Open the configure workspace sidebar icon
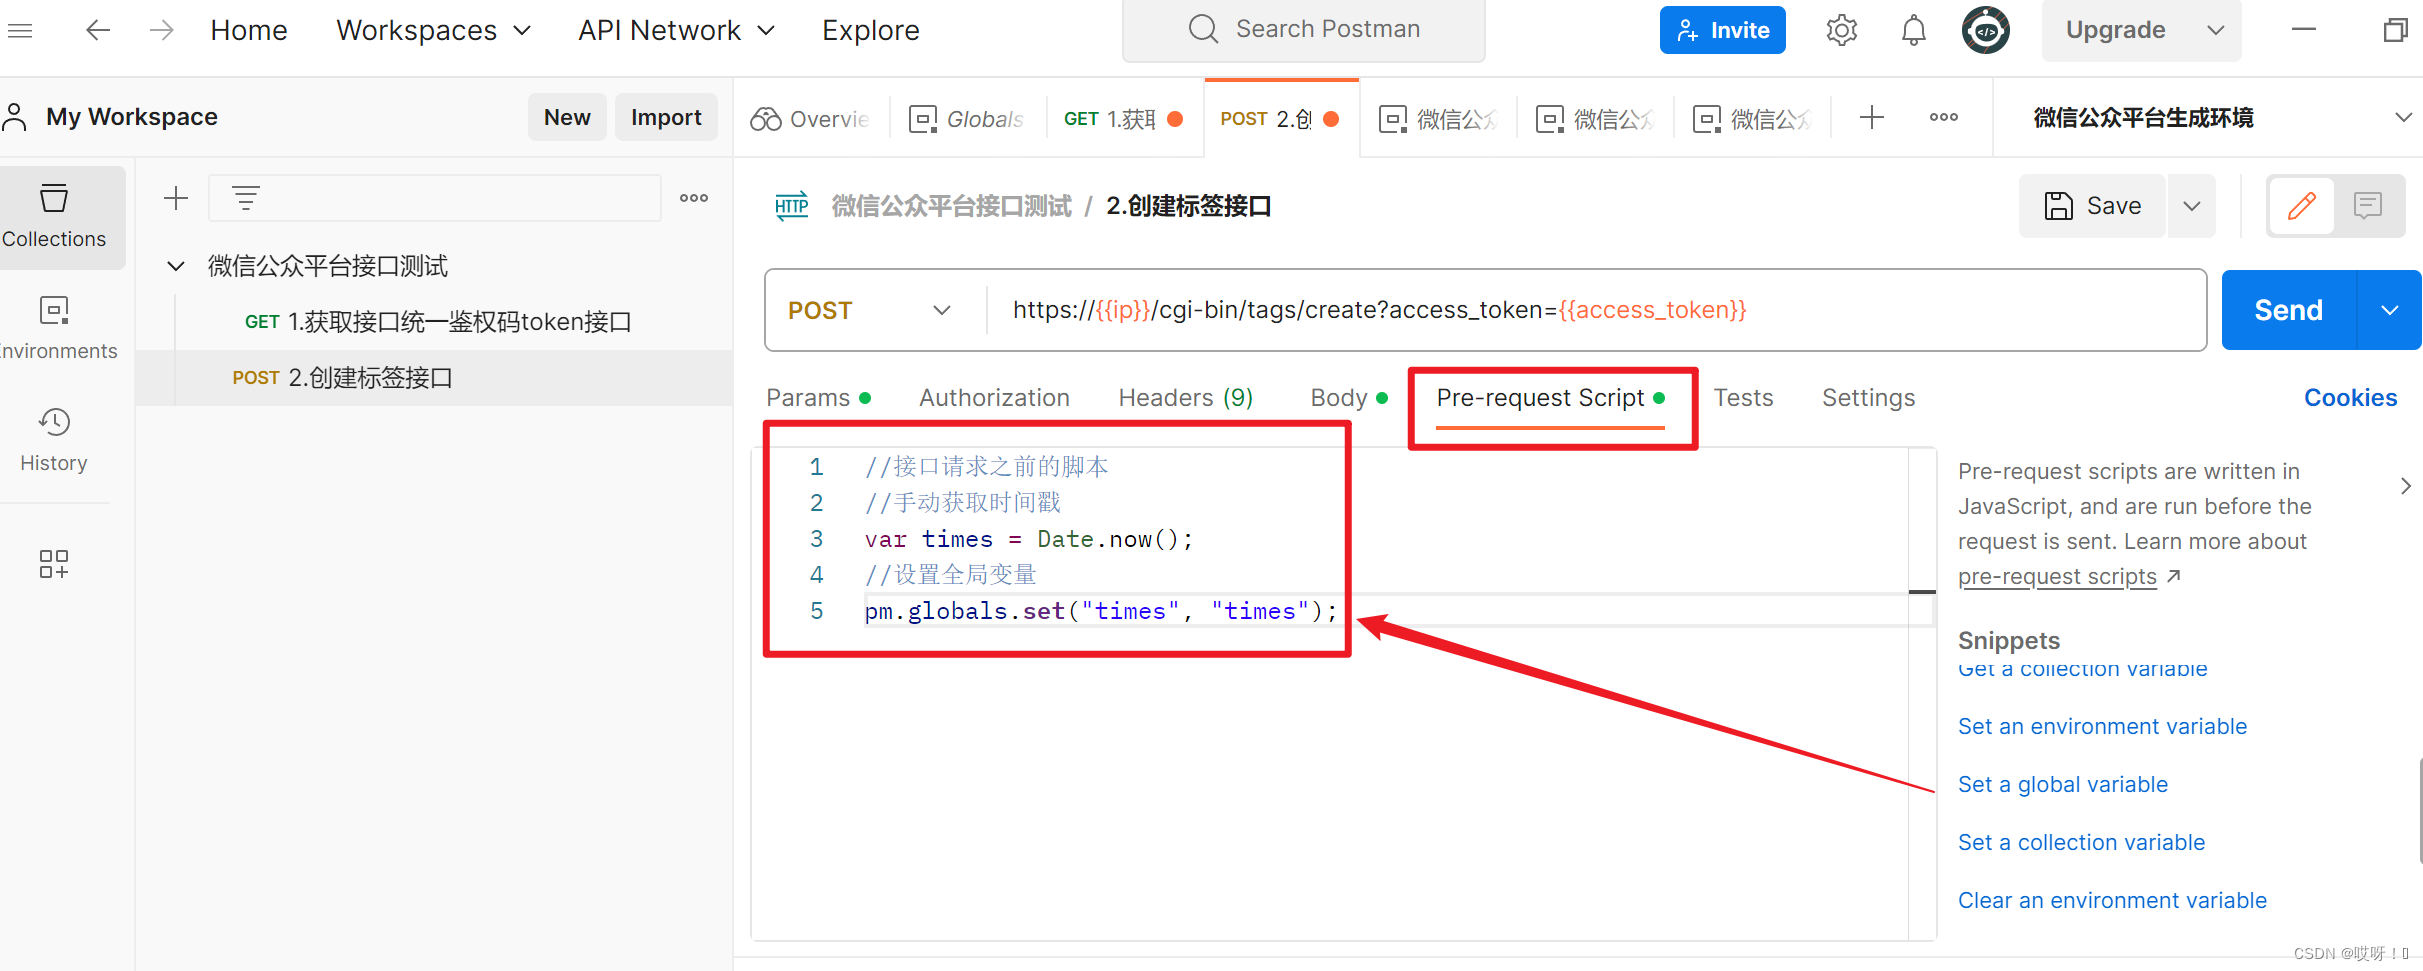 tap(54, 564)
